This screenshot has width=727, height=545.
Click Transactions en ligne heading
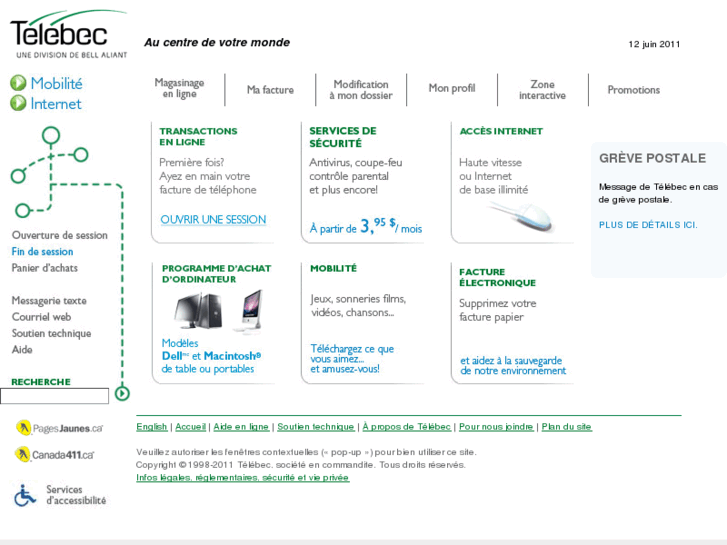(x=198, y=136)
